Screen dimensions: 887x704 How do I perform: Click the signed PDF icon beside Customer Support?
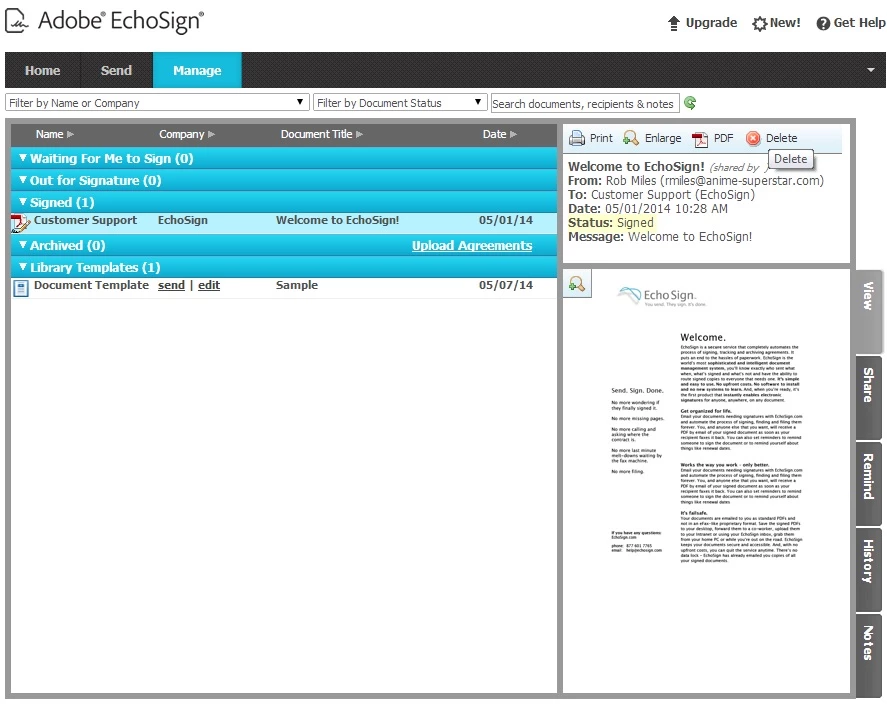20,223
